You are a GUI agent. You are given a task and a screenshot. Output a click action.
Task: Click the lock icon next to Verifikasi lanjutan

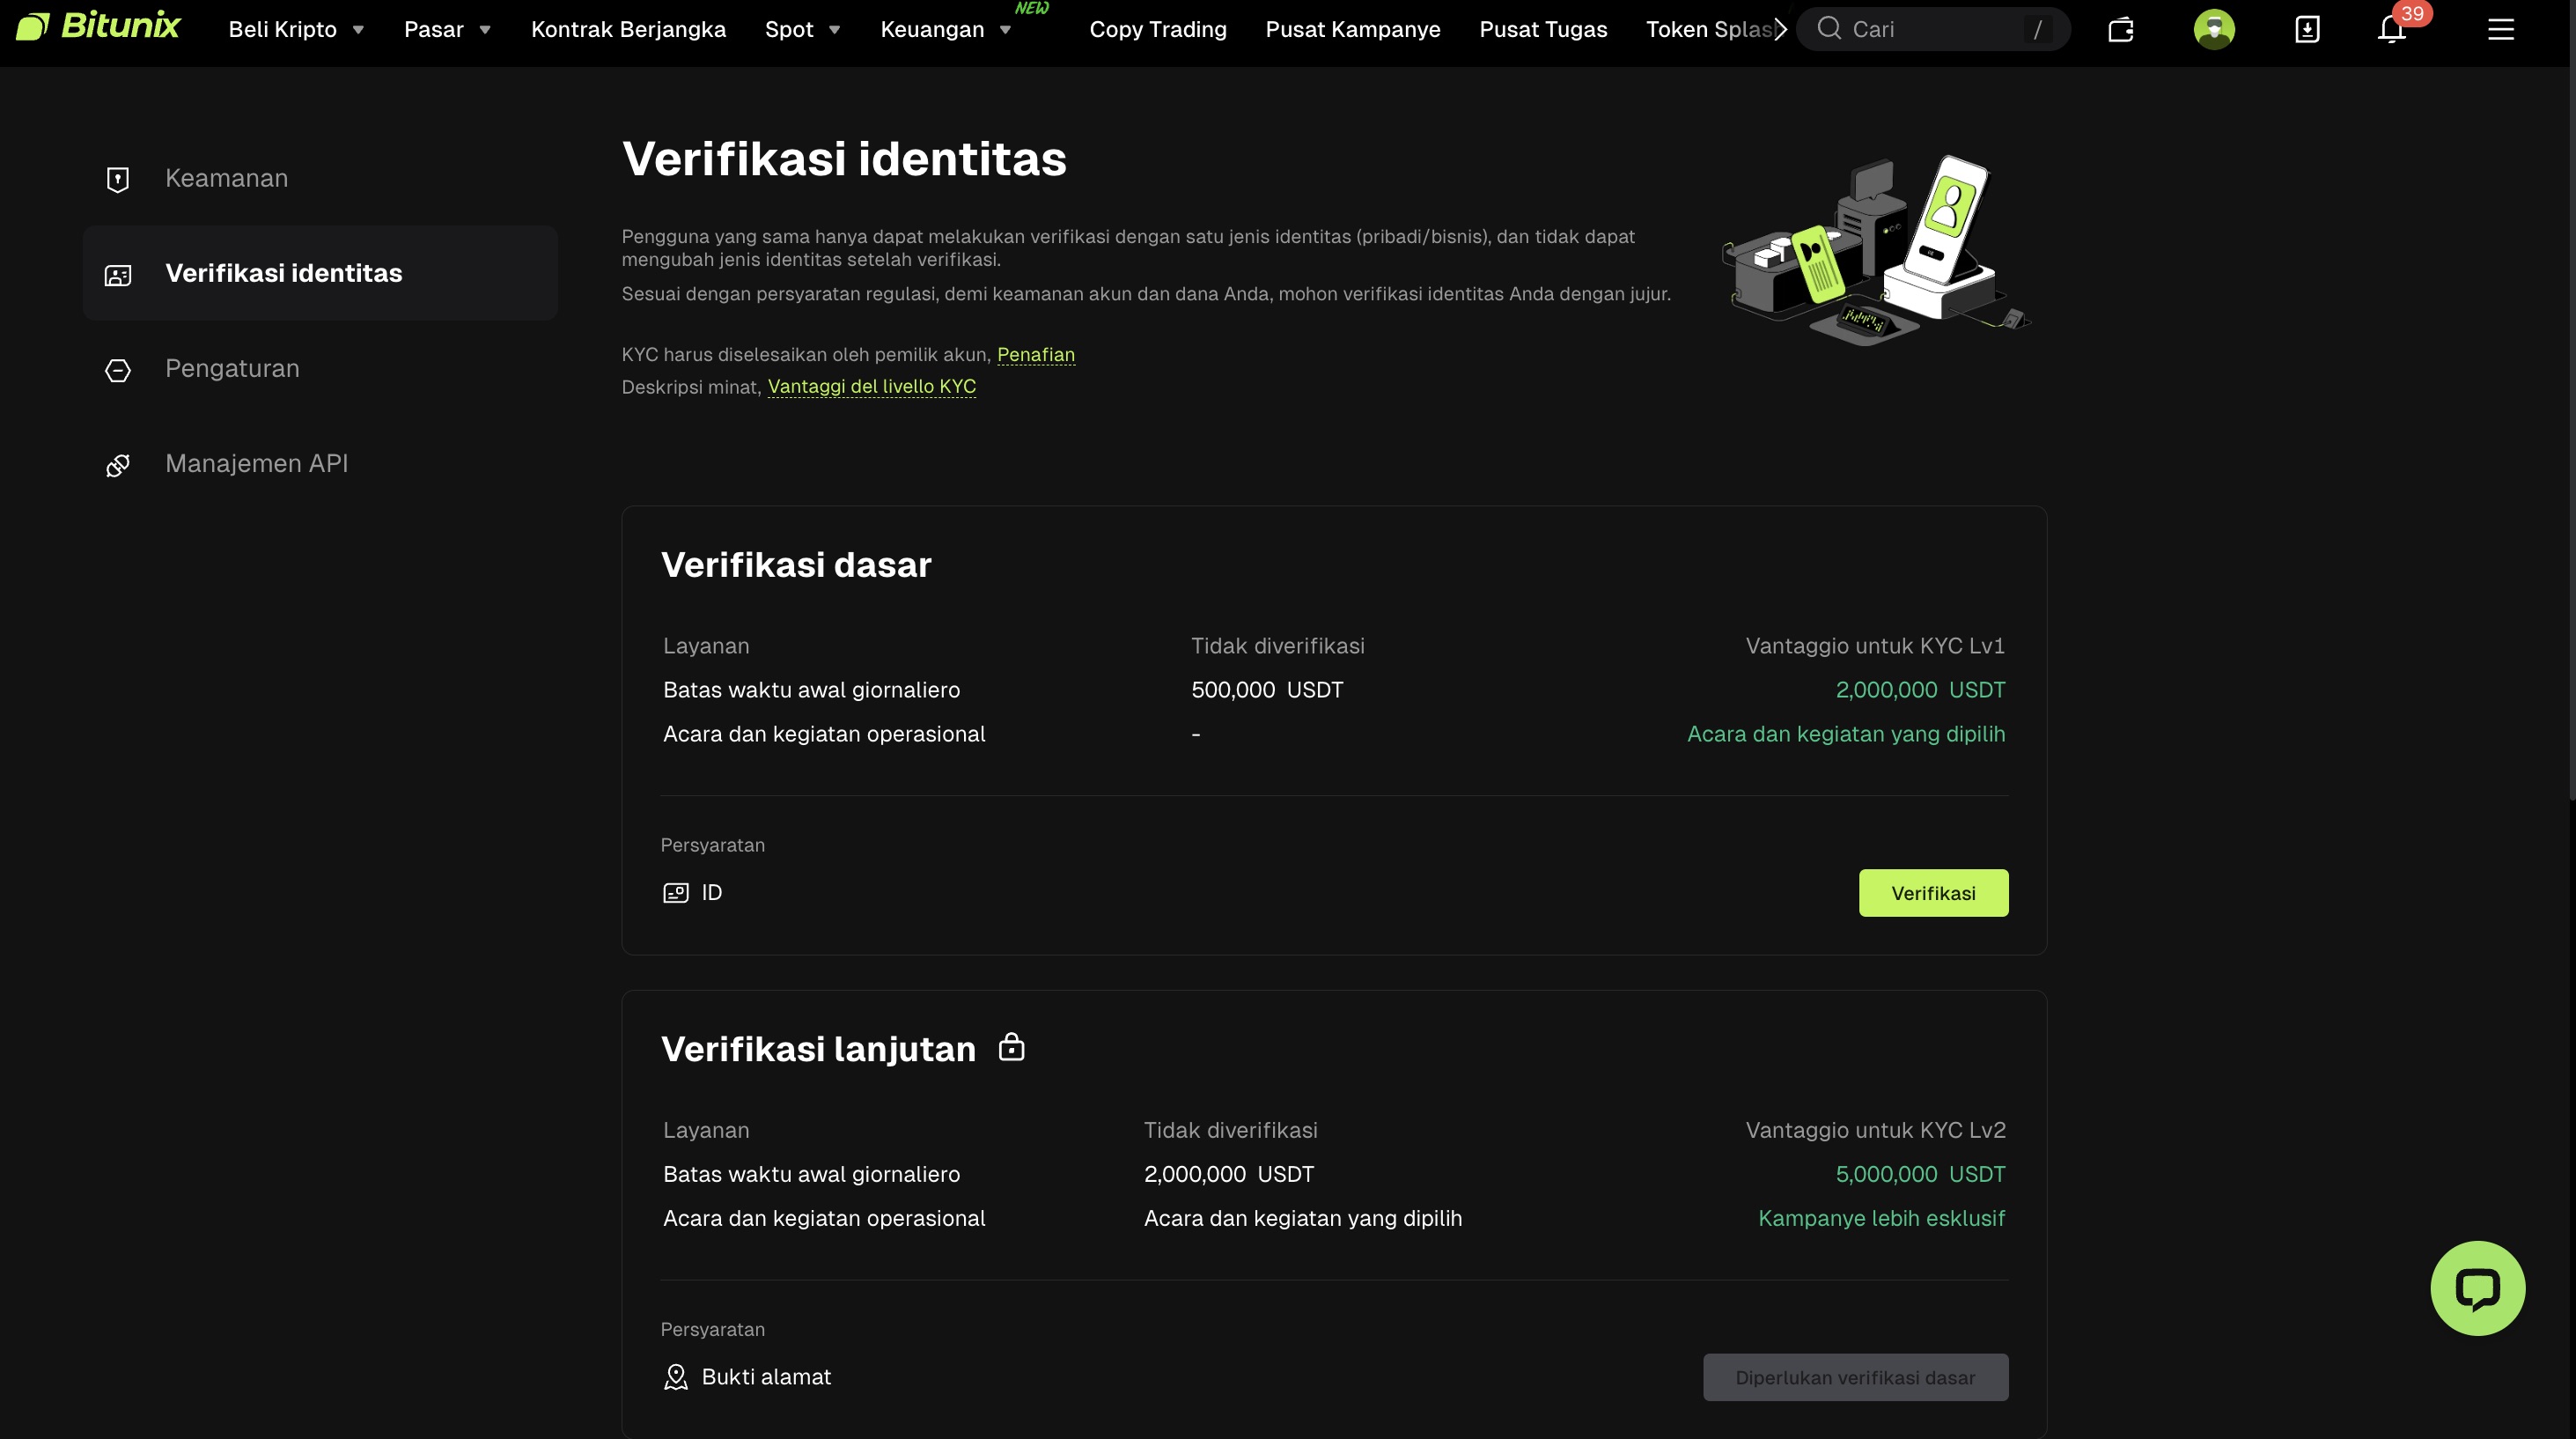pos(1012,1046)
